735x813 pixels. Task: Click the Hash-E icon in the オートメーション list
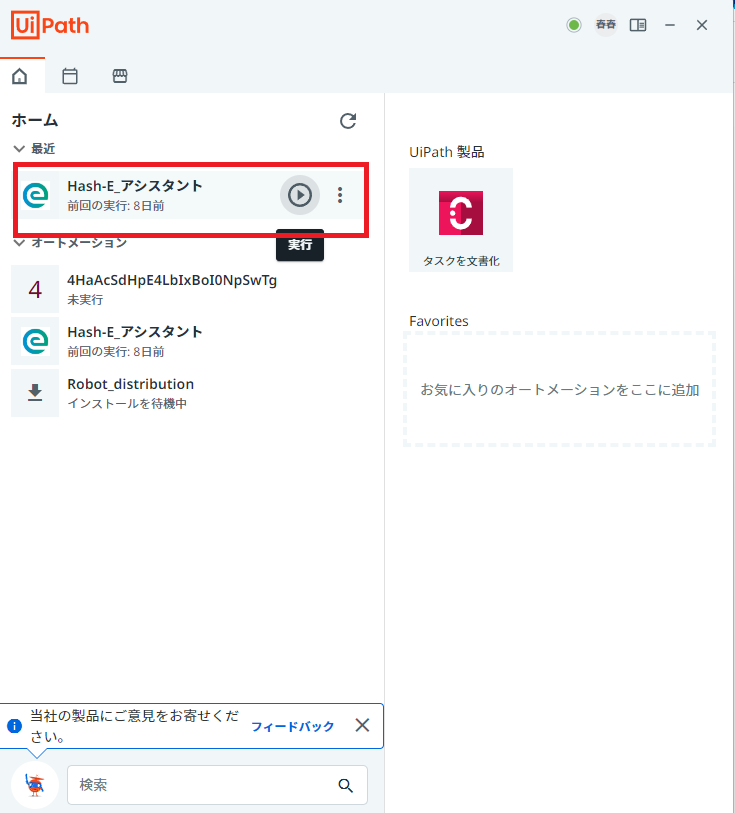tap(35, 341)
